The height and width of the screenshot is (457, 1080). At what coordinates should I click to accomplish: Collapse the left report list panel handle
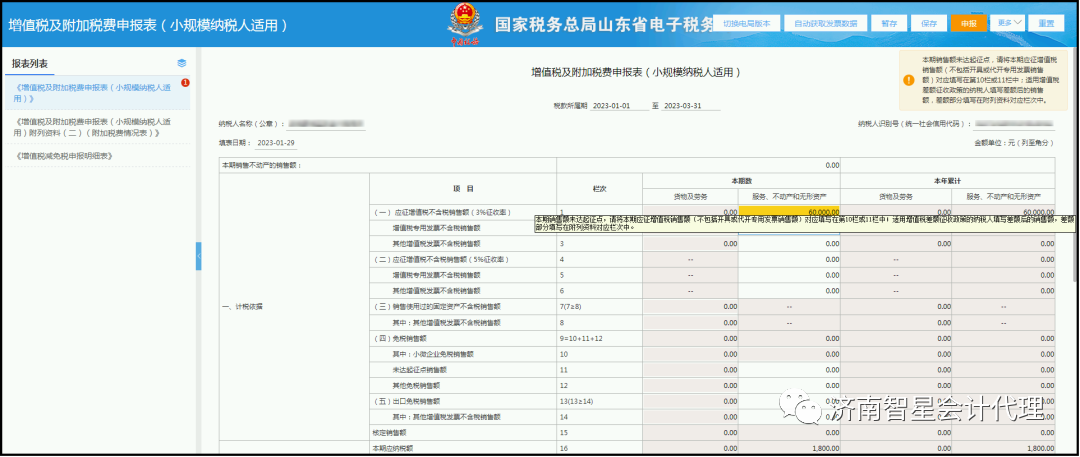coord(198,256)
